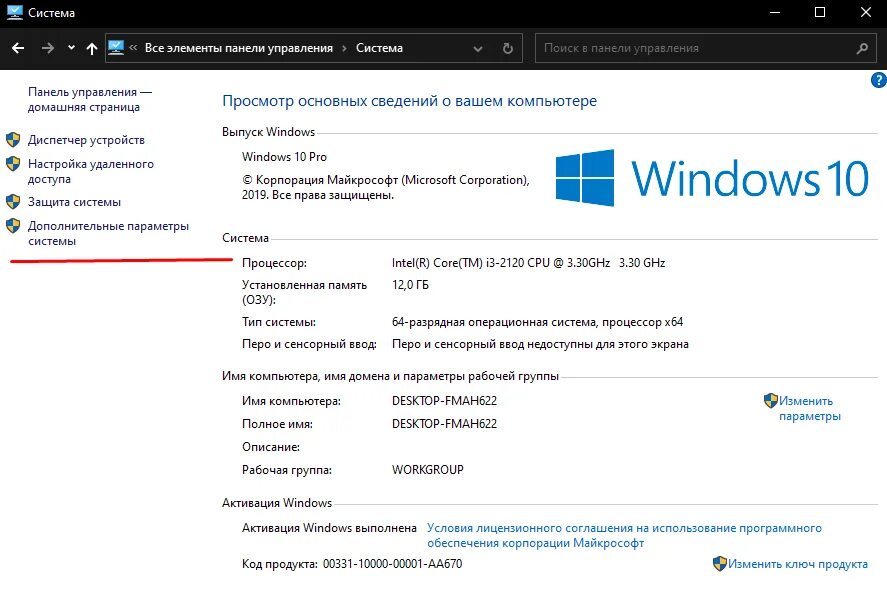This screenshot has width=887, height=597.
Task: Close the Система window
Action: pos(866,12)
